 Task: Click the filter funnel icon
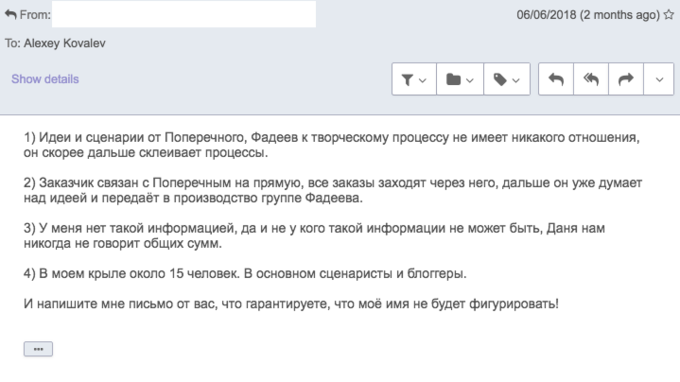point(407,80)
